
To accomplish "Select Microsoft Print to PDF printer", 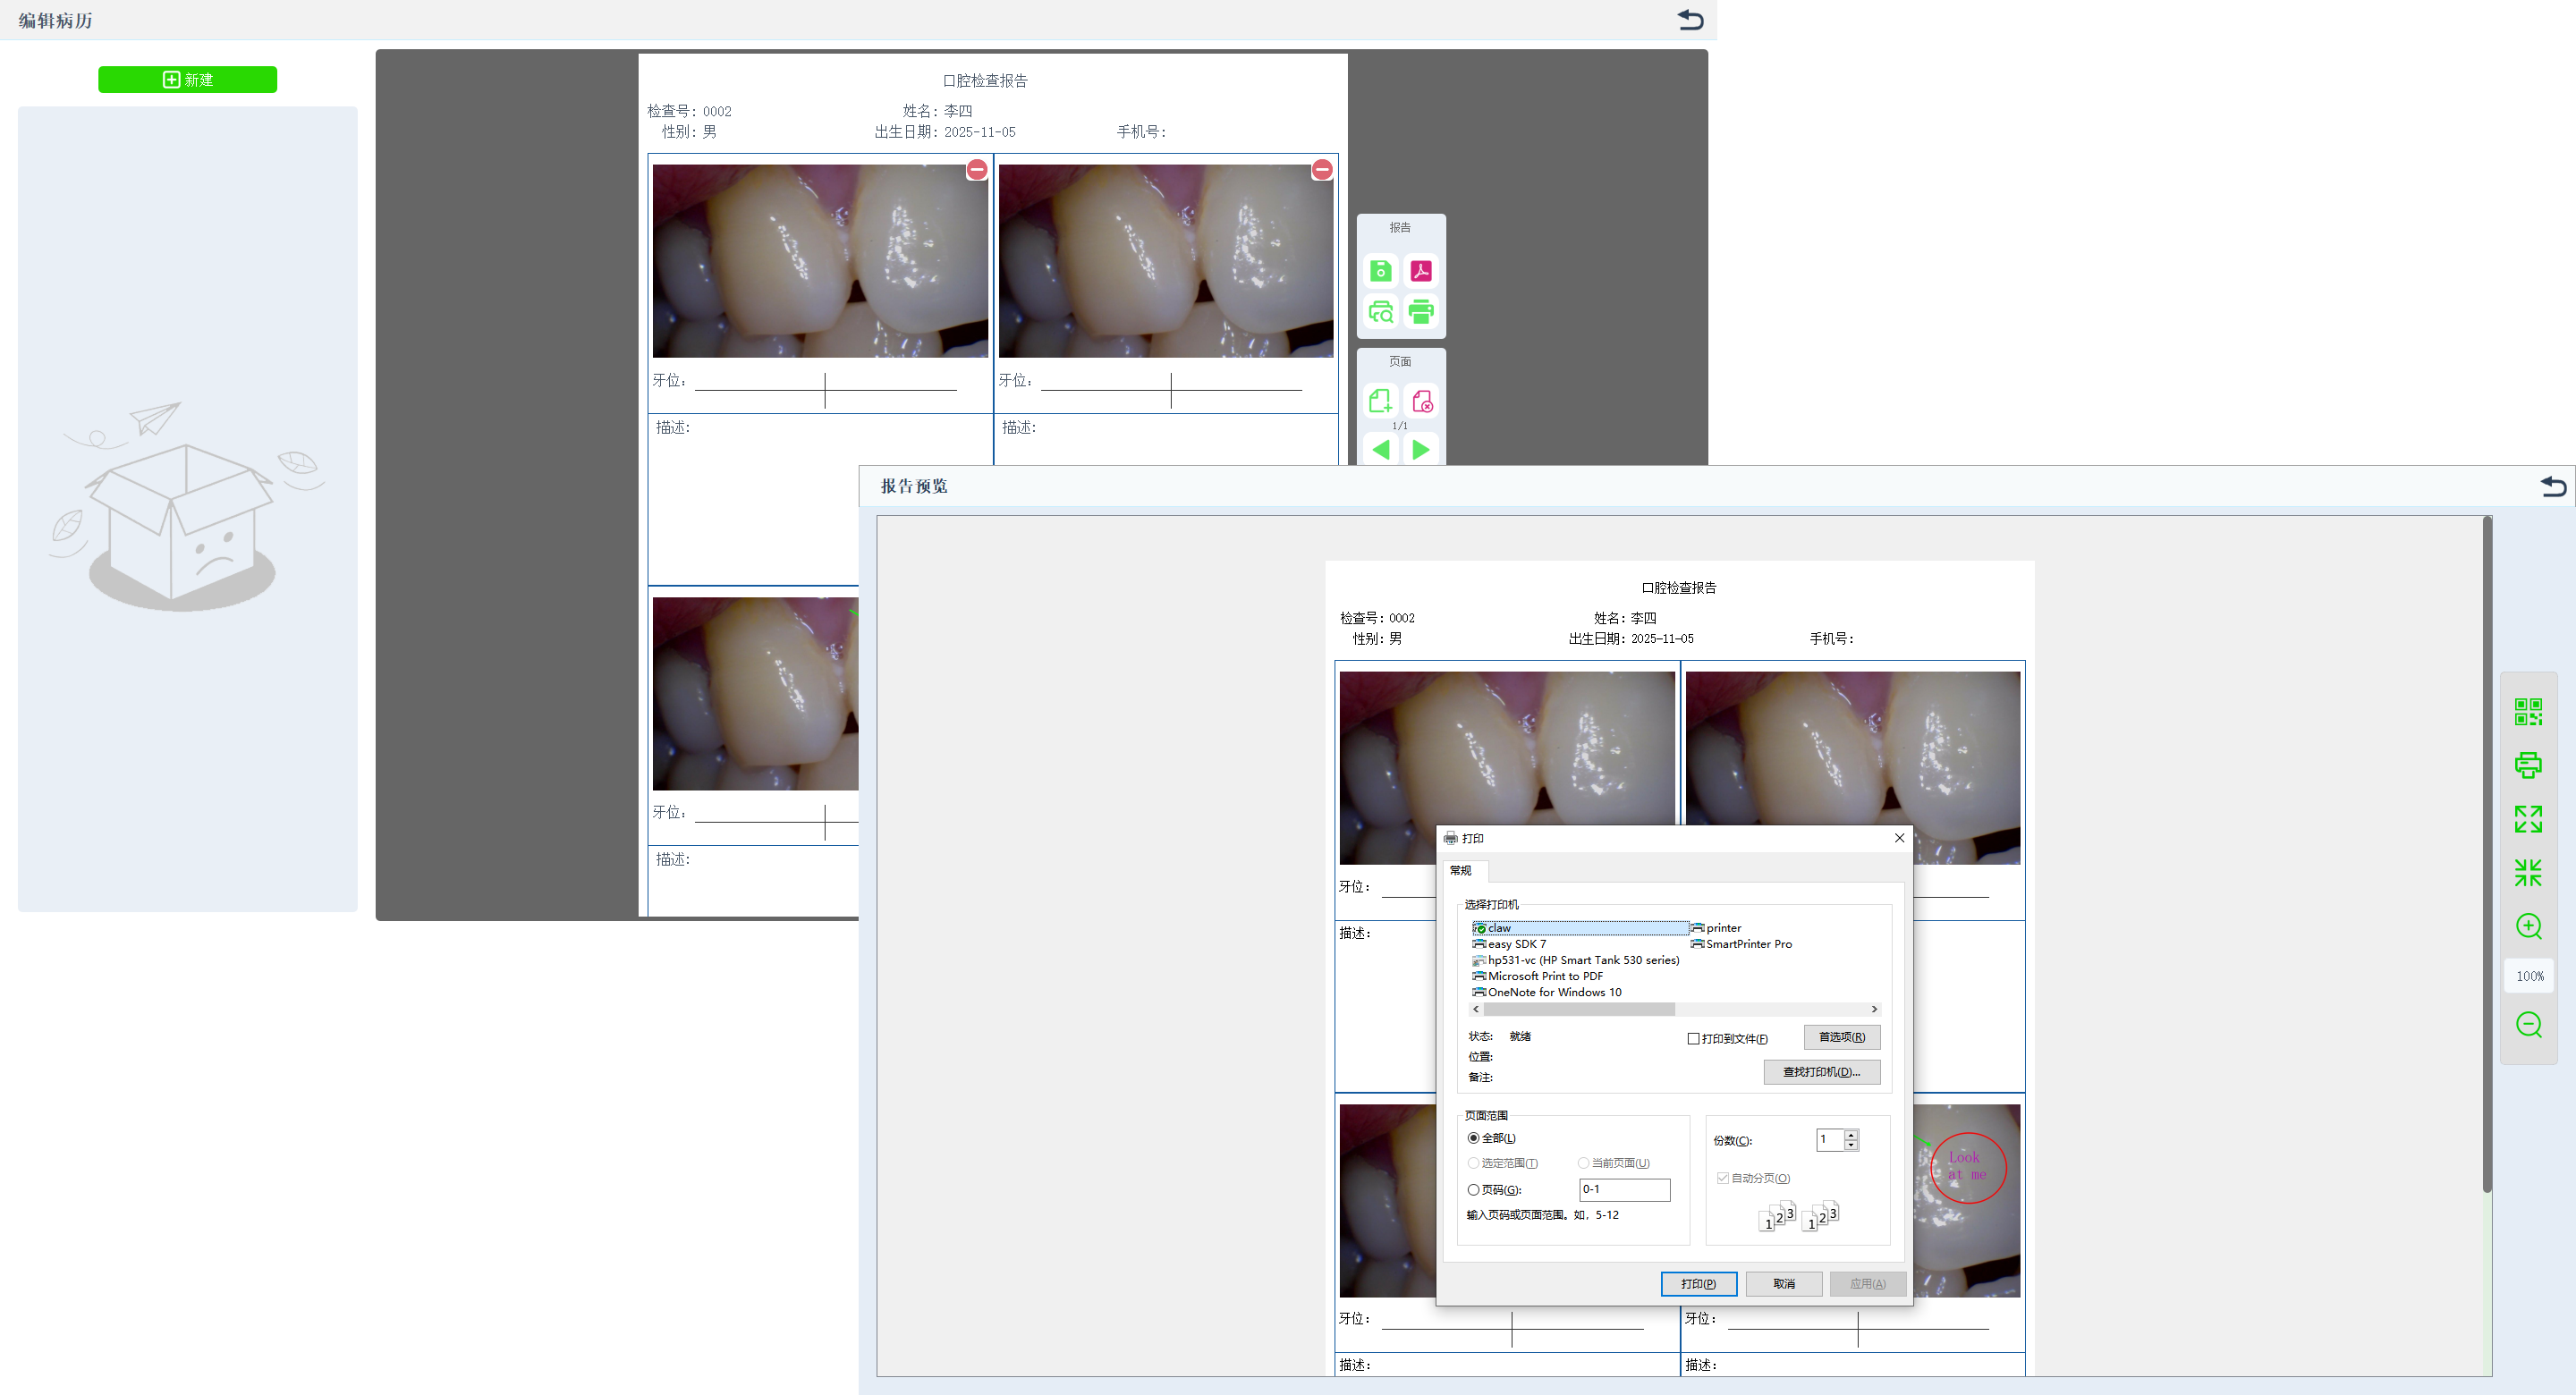I will click(x=1544, y=976).
